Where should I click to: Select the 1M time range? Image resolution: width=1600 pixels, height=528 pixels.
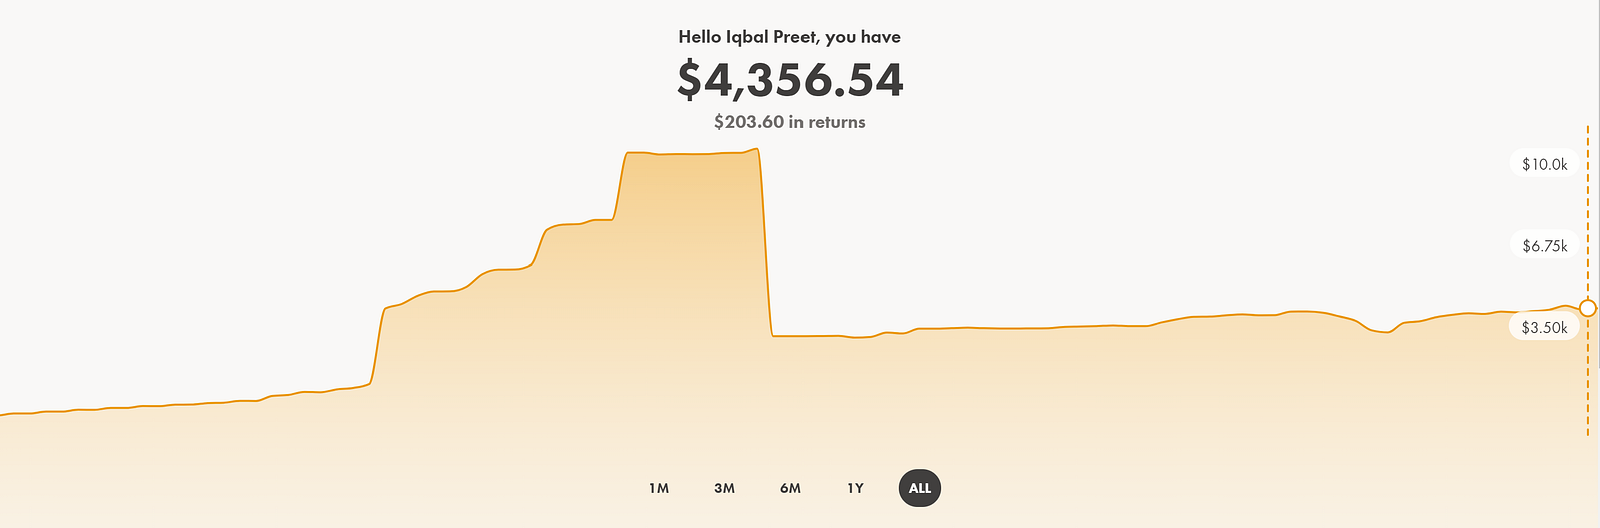coord(658,488)
